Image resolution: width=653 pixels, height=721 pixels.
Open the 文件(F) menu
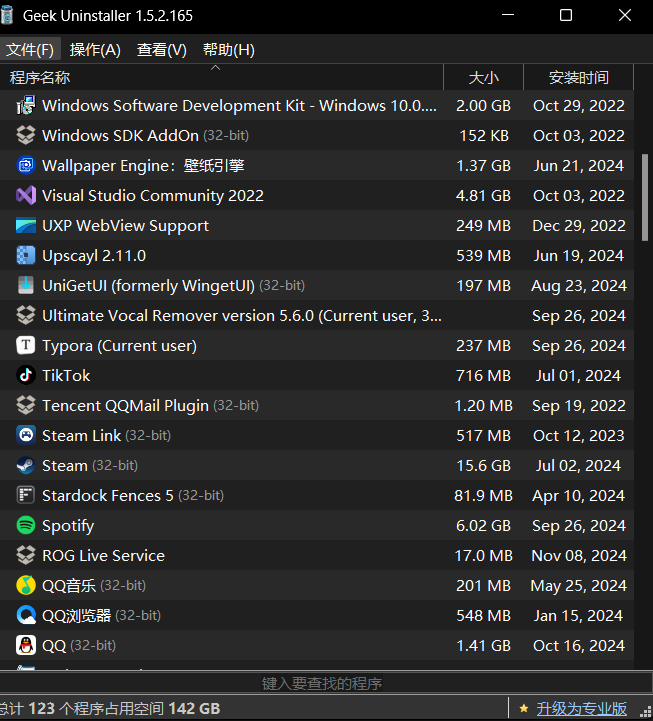[30, 49]
